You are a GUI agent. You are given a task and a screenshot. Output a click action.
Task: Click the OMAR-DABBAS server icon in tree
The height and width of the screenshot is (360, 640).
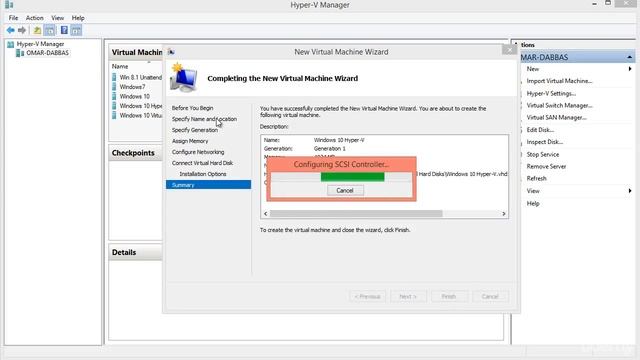click(20, 53)
